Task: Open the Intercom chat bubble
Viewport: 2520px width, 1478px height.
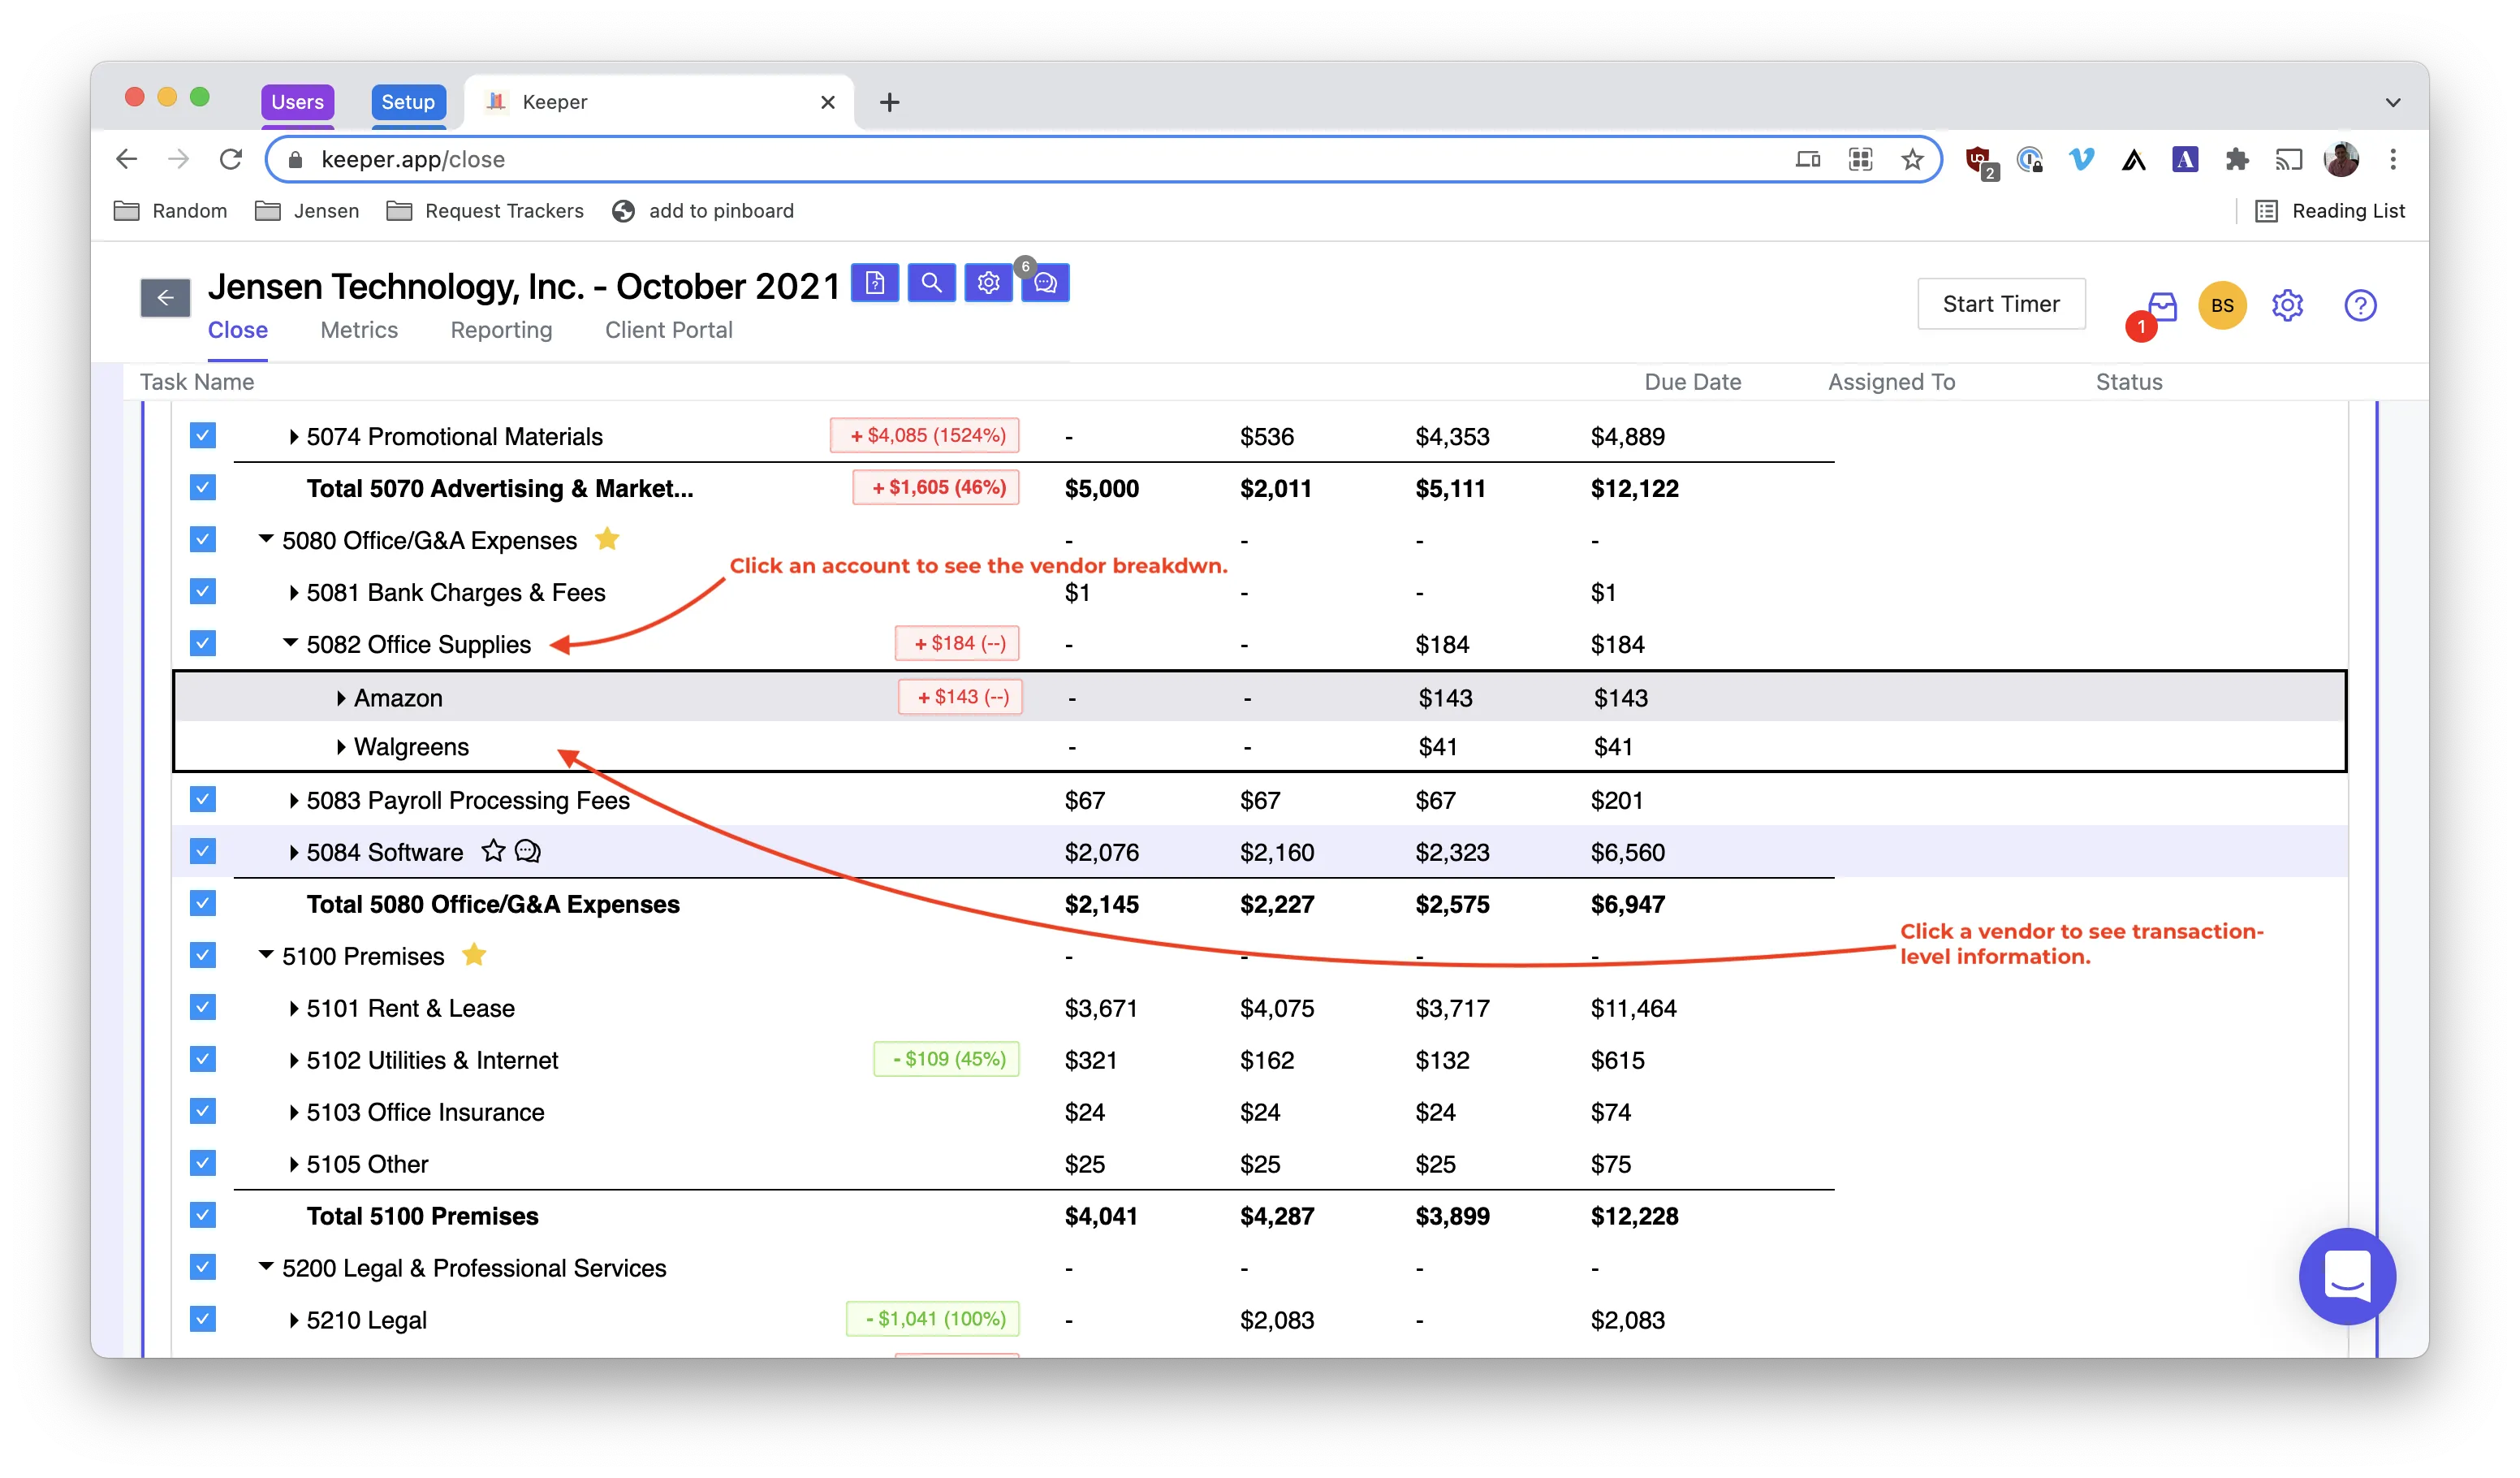Action: (2347, 1276)
